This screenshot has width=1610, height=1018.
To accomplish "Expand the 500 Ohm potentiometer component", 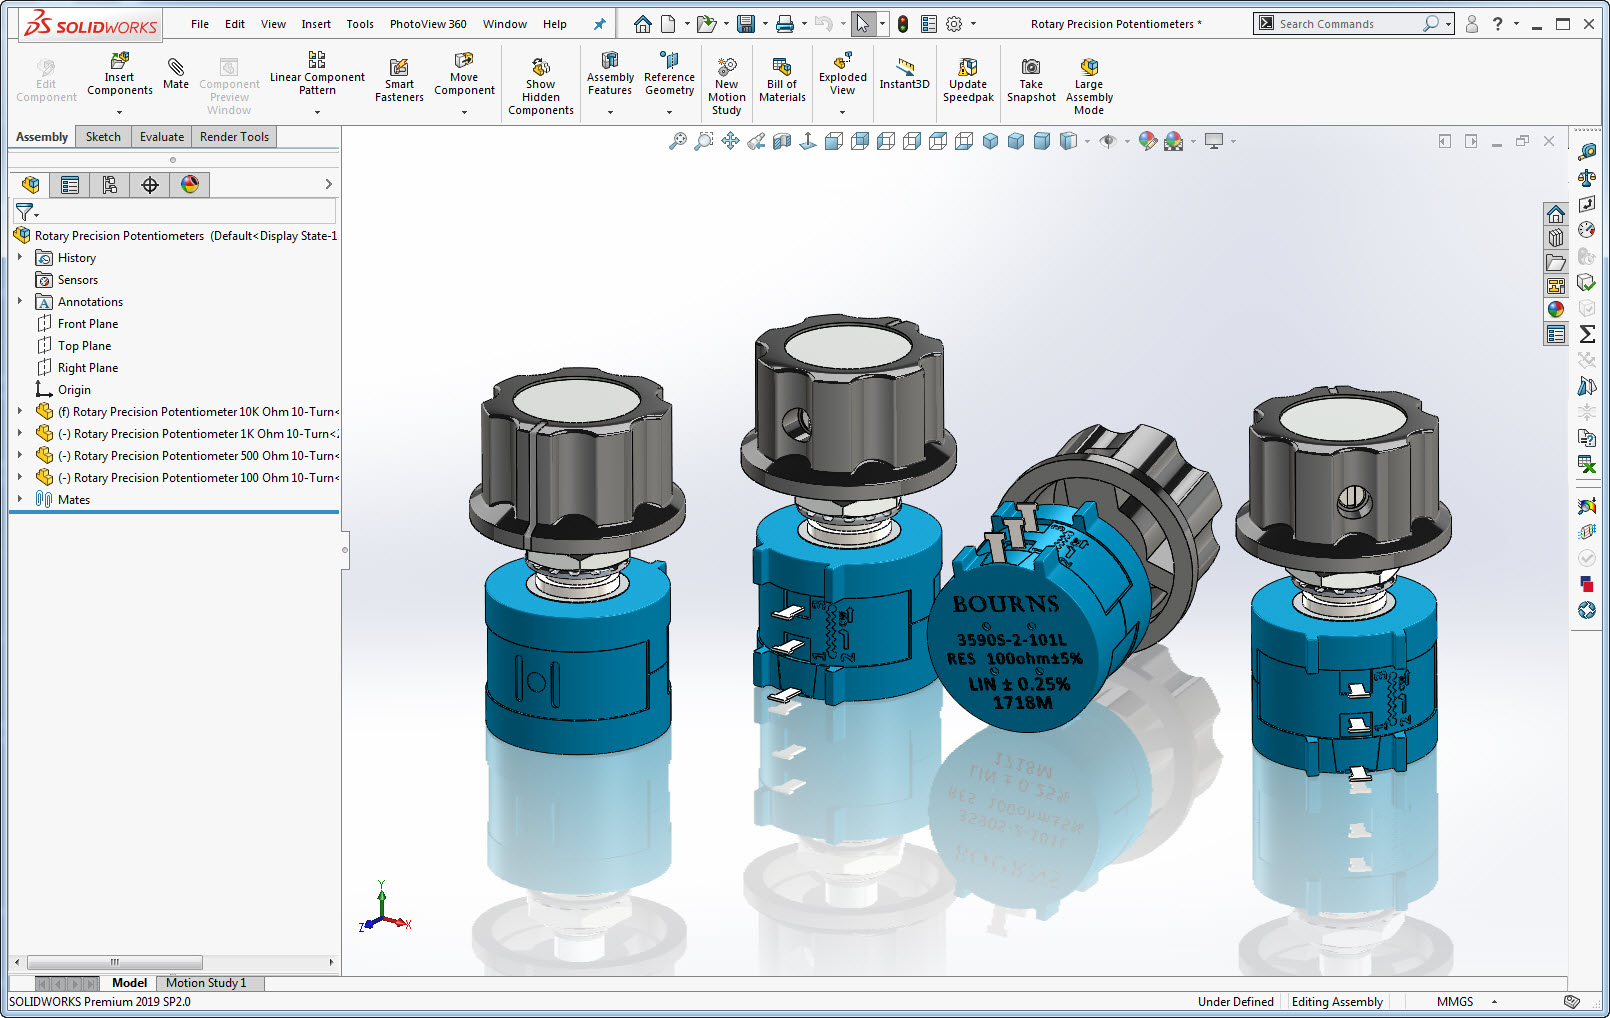I will pyautogui.click(x=20, y=455).
